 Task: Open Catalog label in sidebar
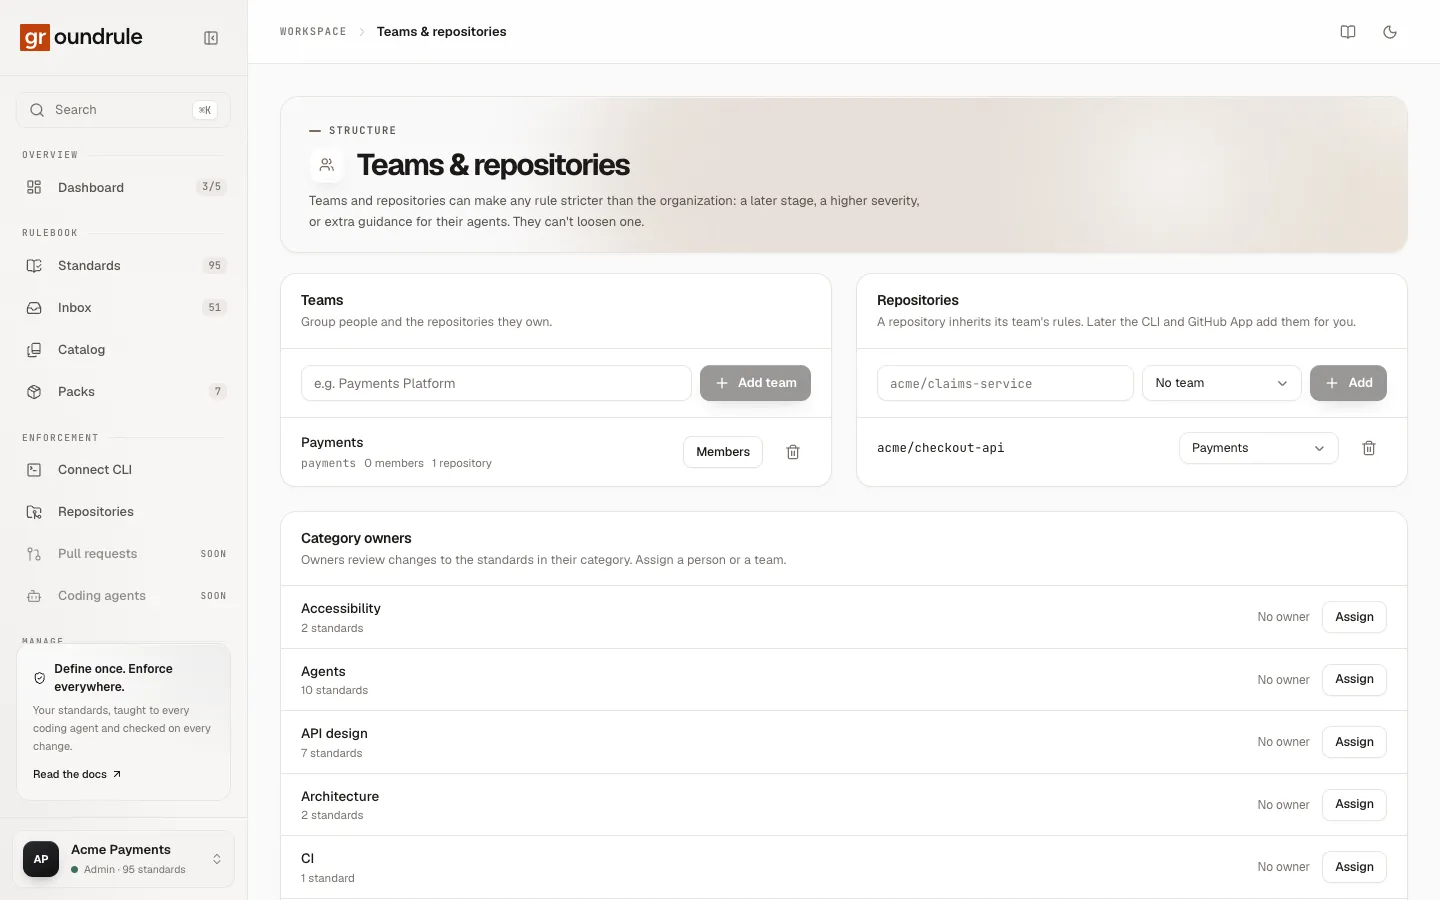pos(81,350)
